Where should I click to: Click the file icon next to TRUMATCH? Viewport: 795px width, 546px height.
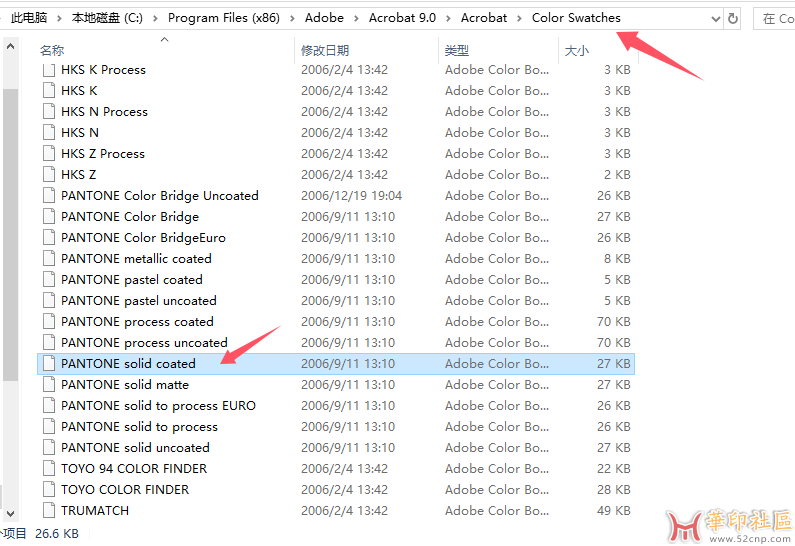[49, 511]
